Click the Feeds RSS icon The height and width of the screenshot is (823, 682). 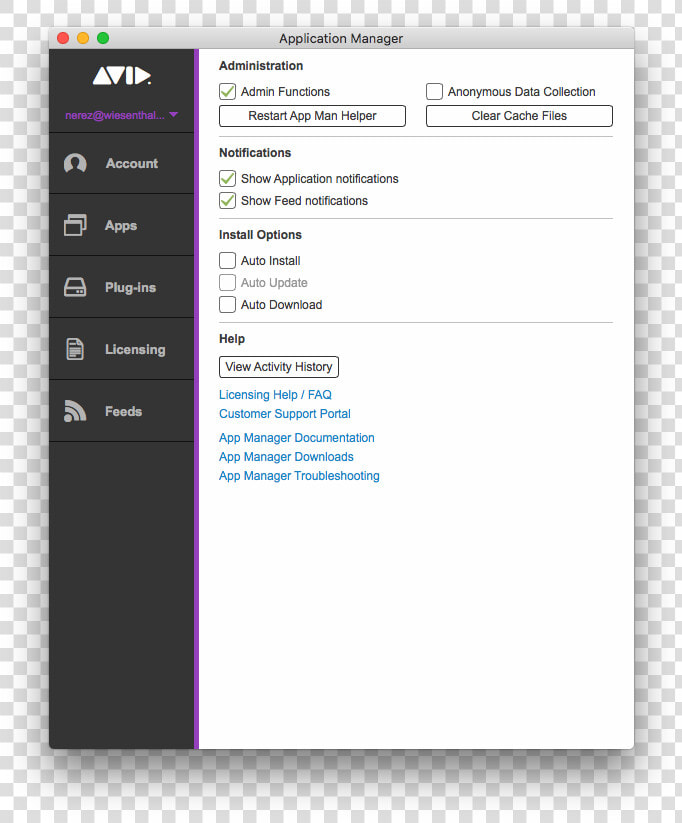[75, 411]
